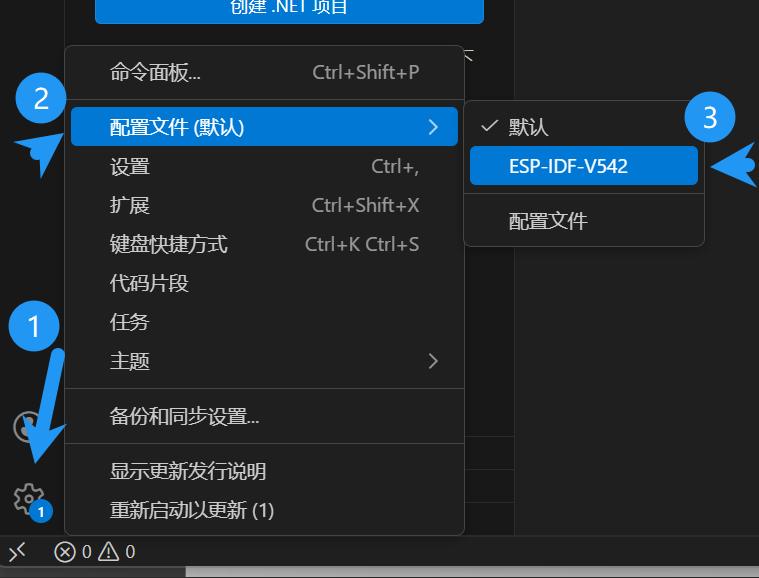Expand the 主题 submenu chevron

pos(433,361)
